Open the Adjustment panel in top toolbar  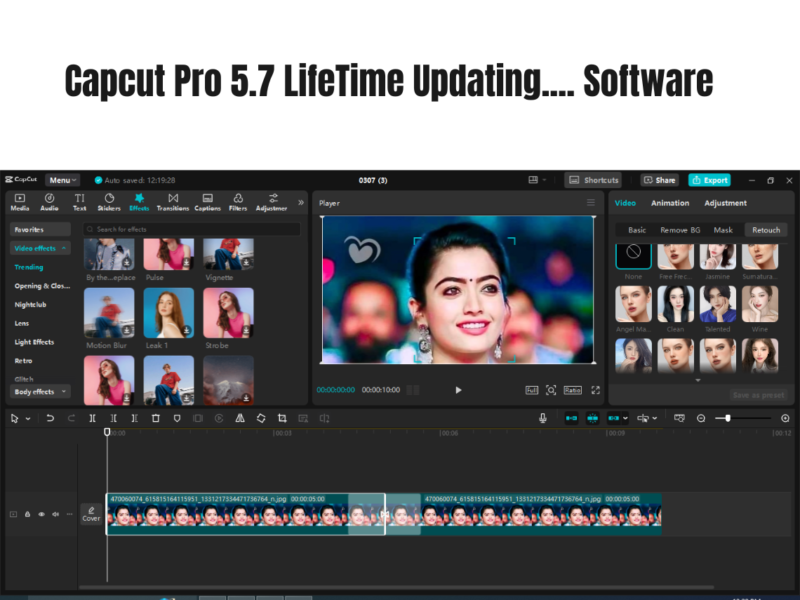point(271,202)
